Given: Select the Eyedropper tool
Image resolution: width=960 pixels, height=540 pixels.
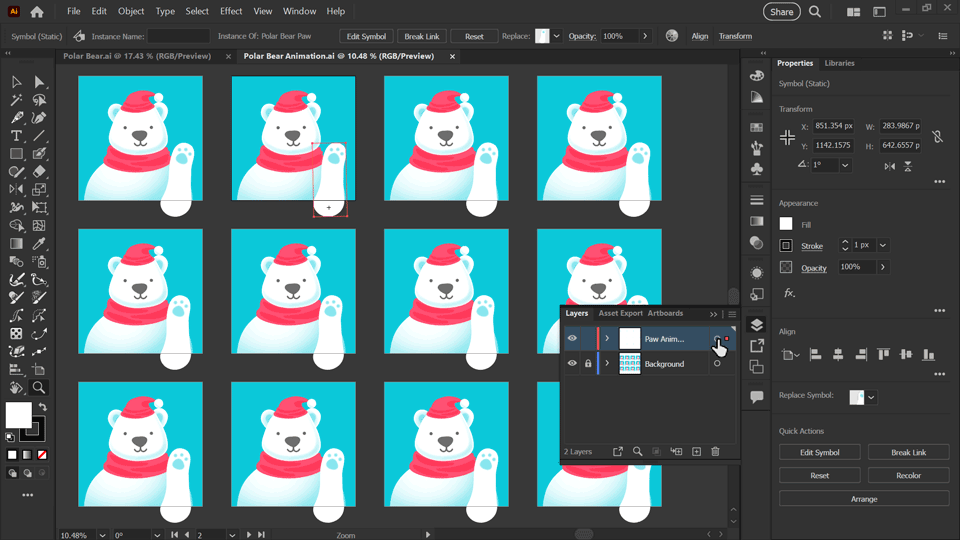Looking at the screenshot, I should tap(39, 244).
